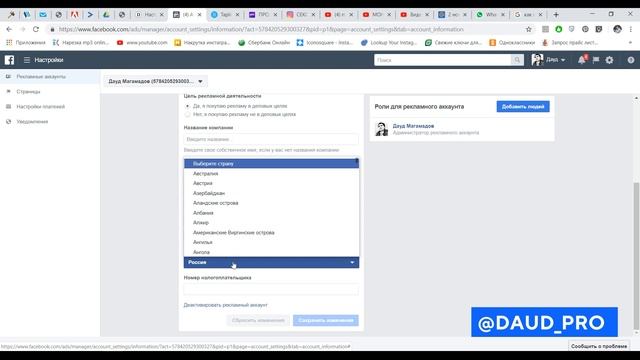
Task: Open Chrome three-dot menu
Action: pos(631,29)
